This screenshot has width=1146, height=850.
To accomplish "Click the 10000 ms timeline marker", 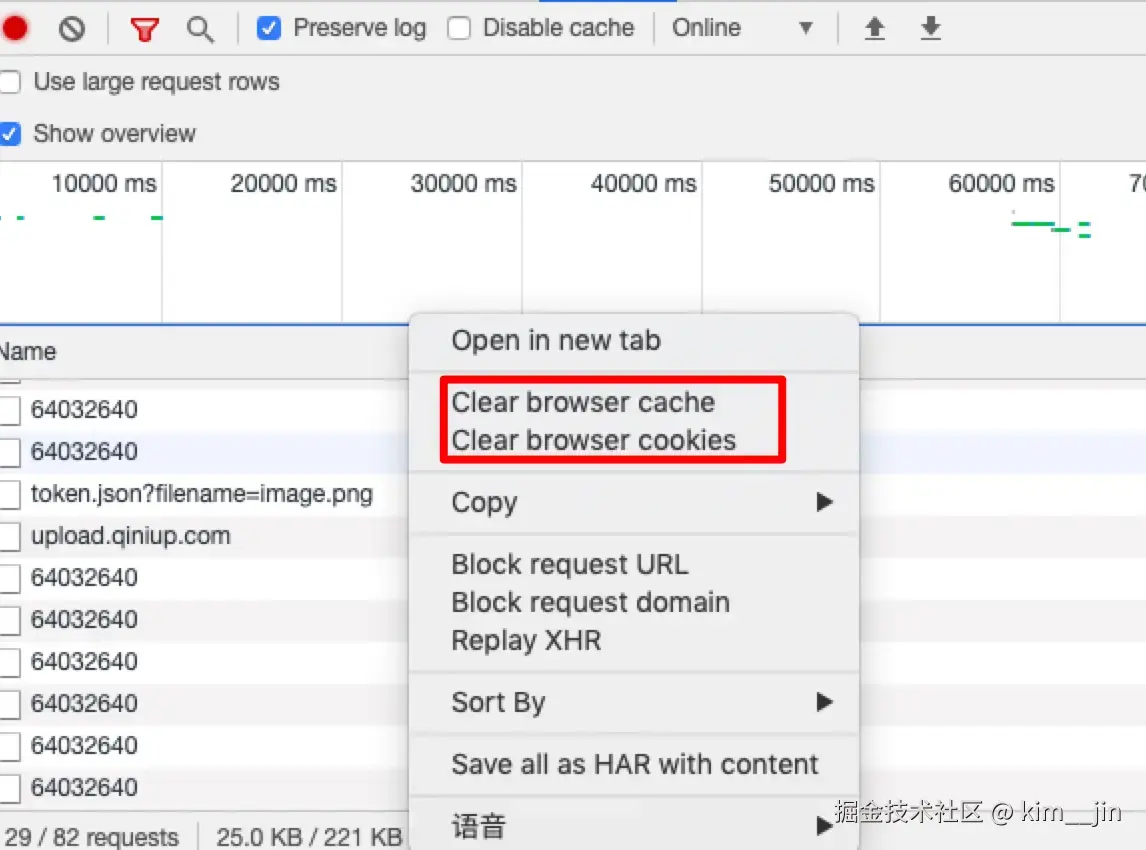I will 104,183.
